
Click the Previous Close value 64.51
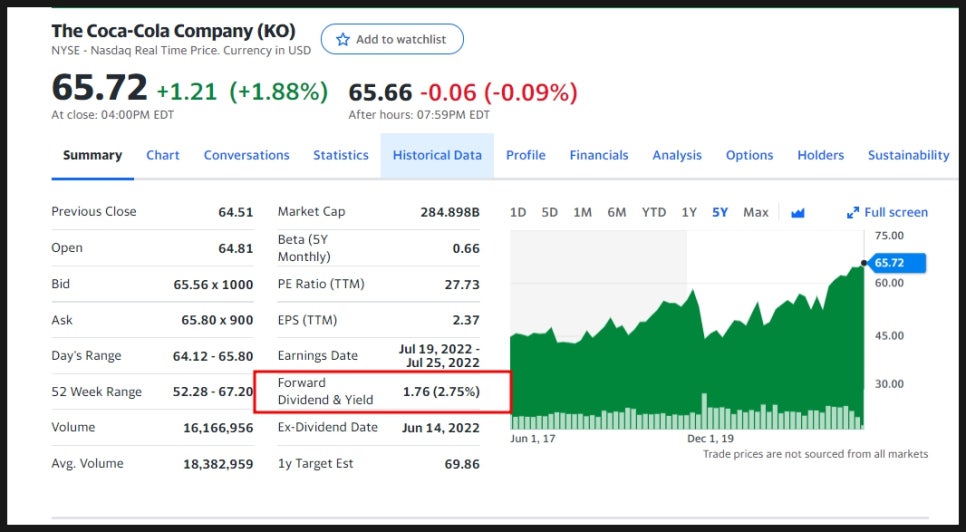(235, 212)
